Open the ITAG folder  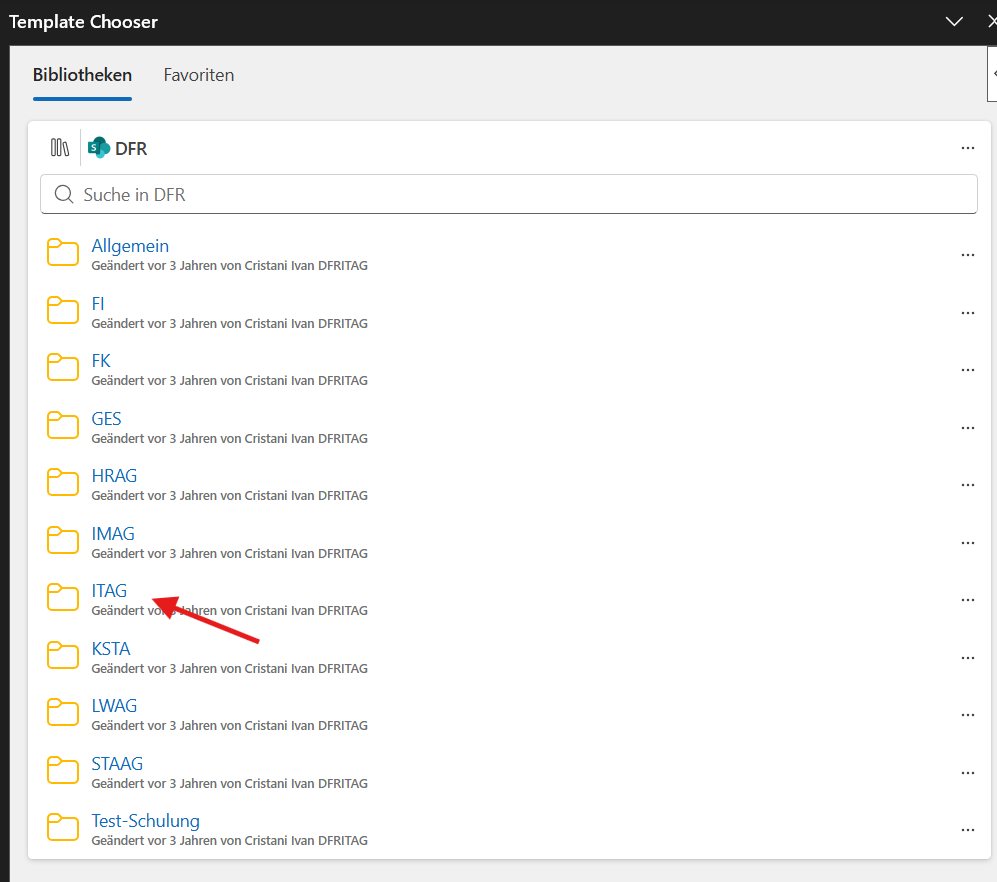(109, 591)
